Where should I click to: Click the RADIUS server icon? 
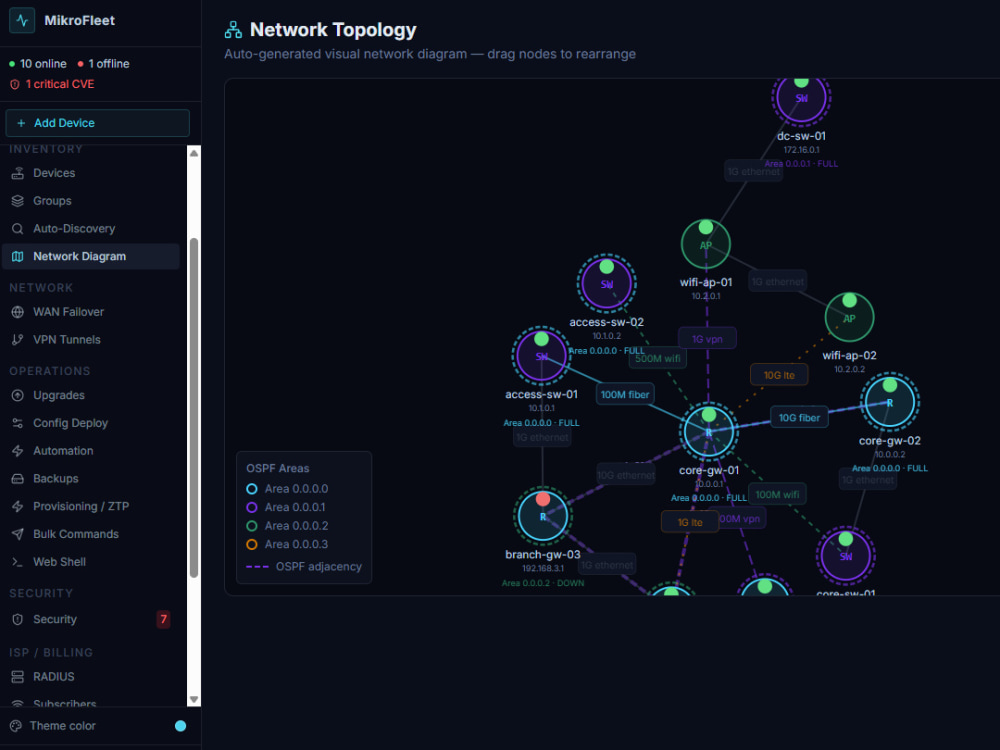[x=18, y=677]
